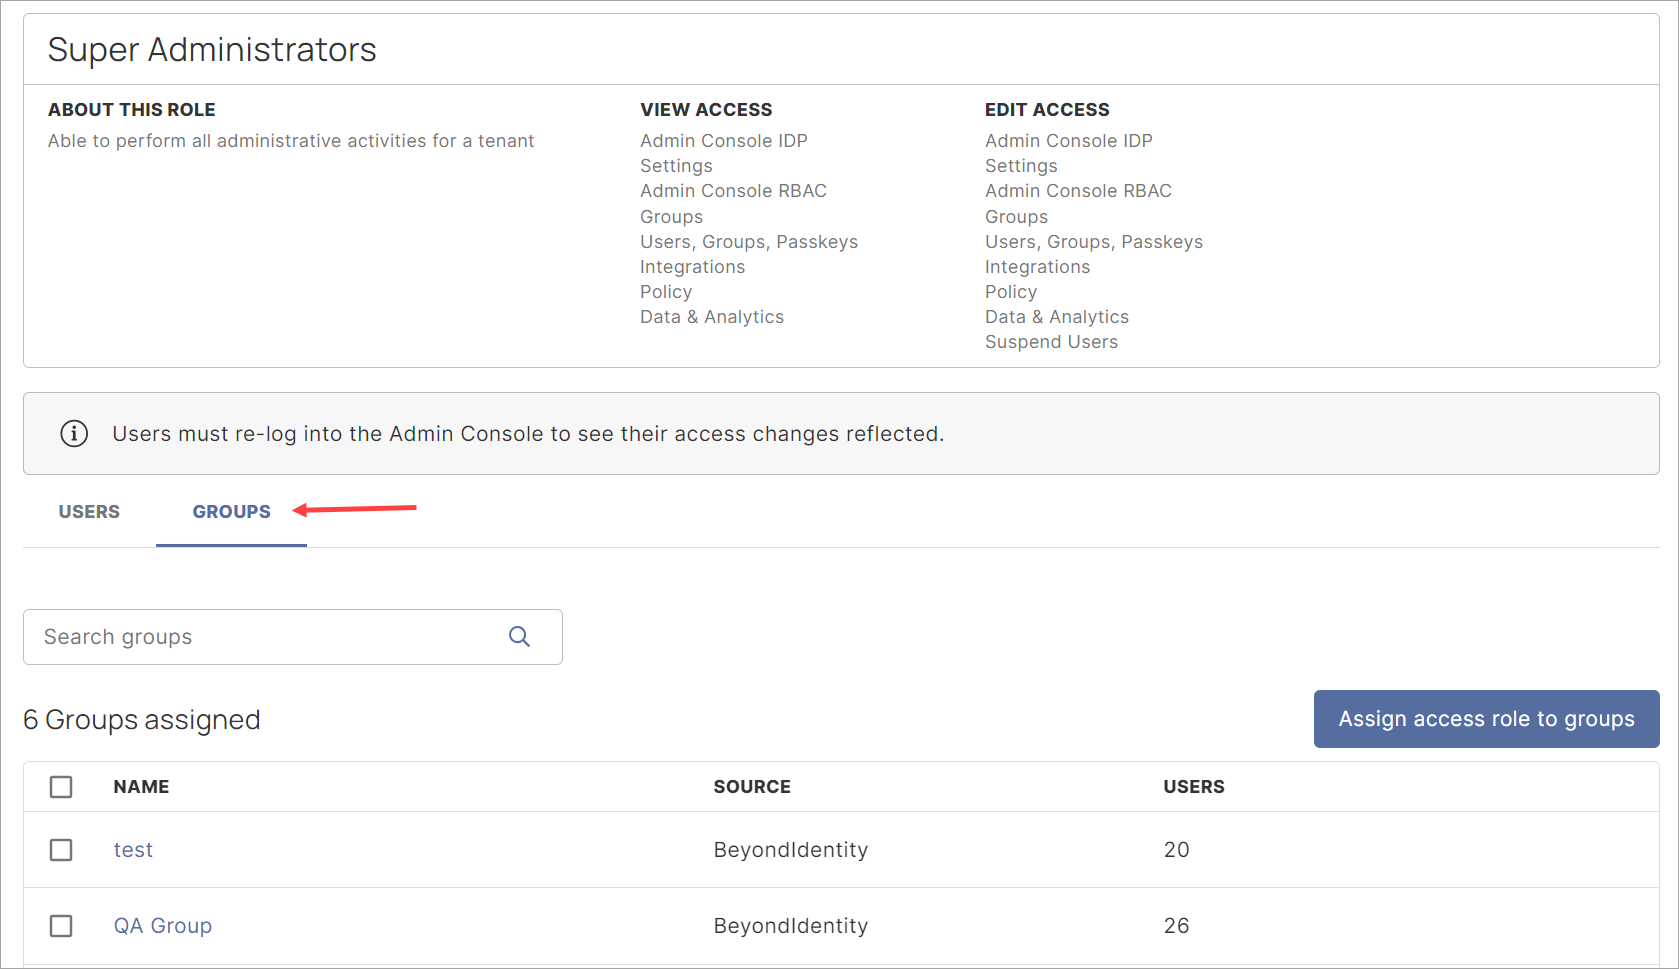Click Suspend Users under Edit Access
1679x969 pixels.
coord(1051,342)
